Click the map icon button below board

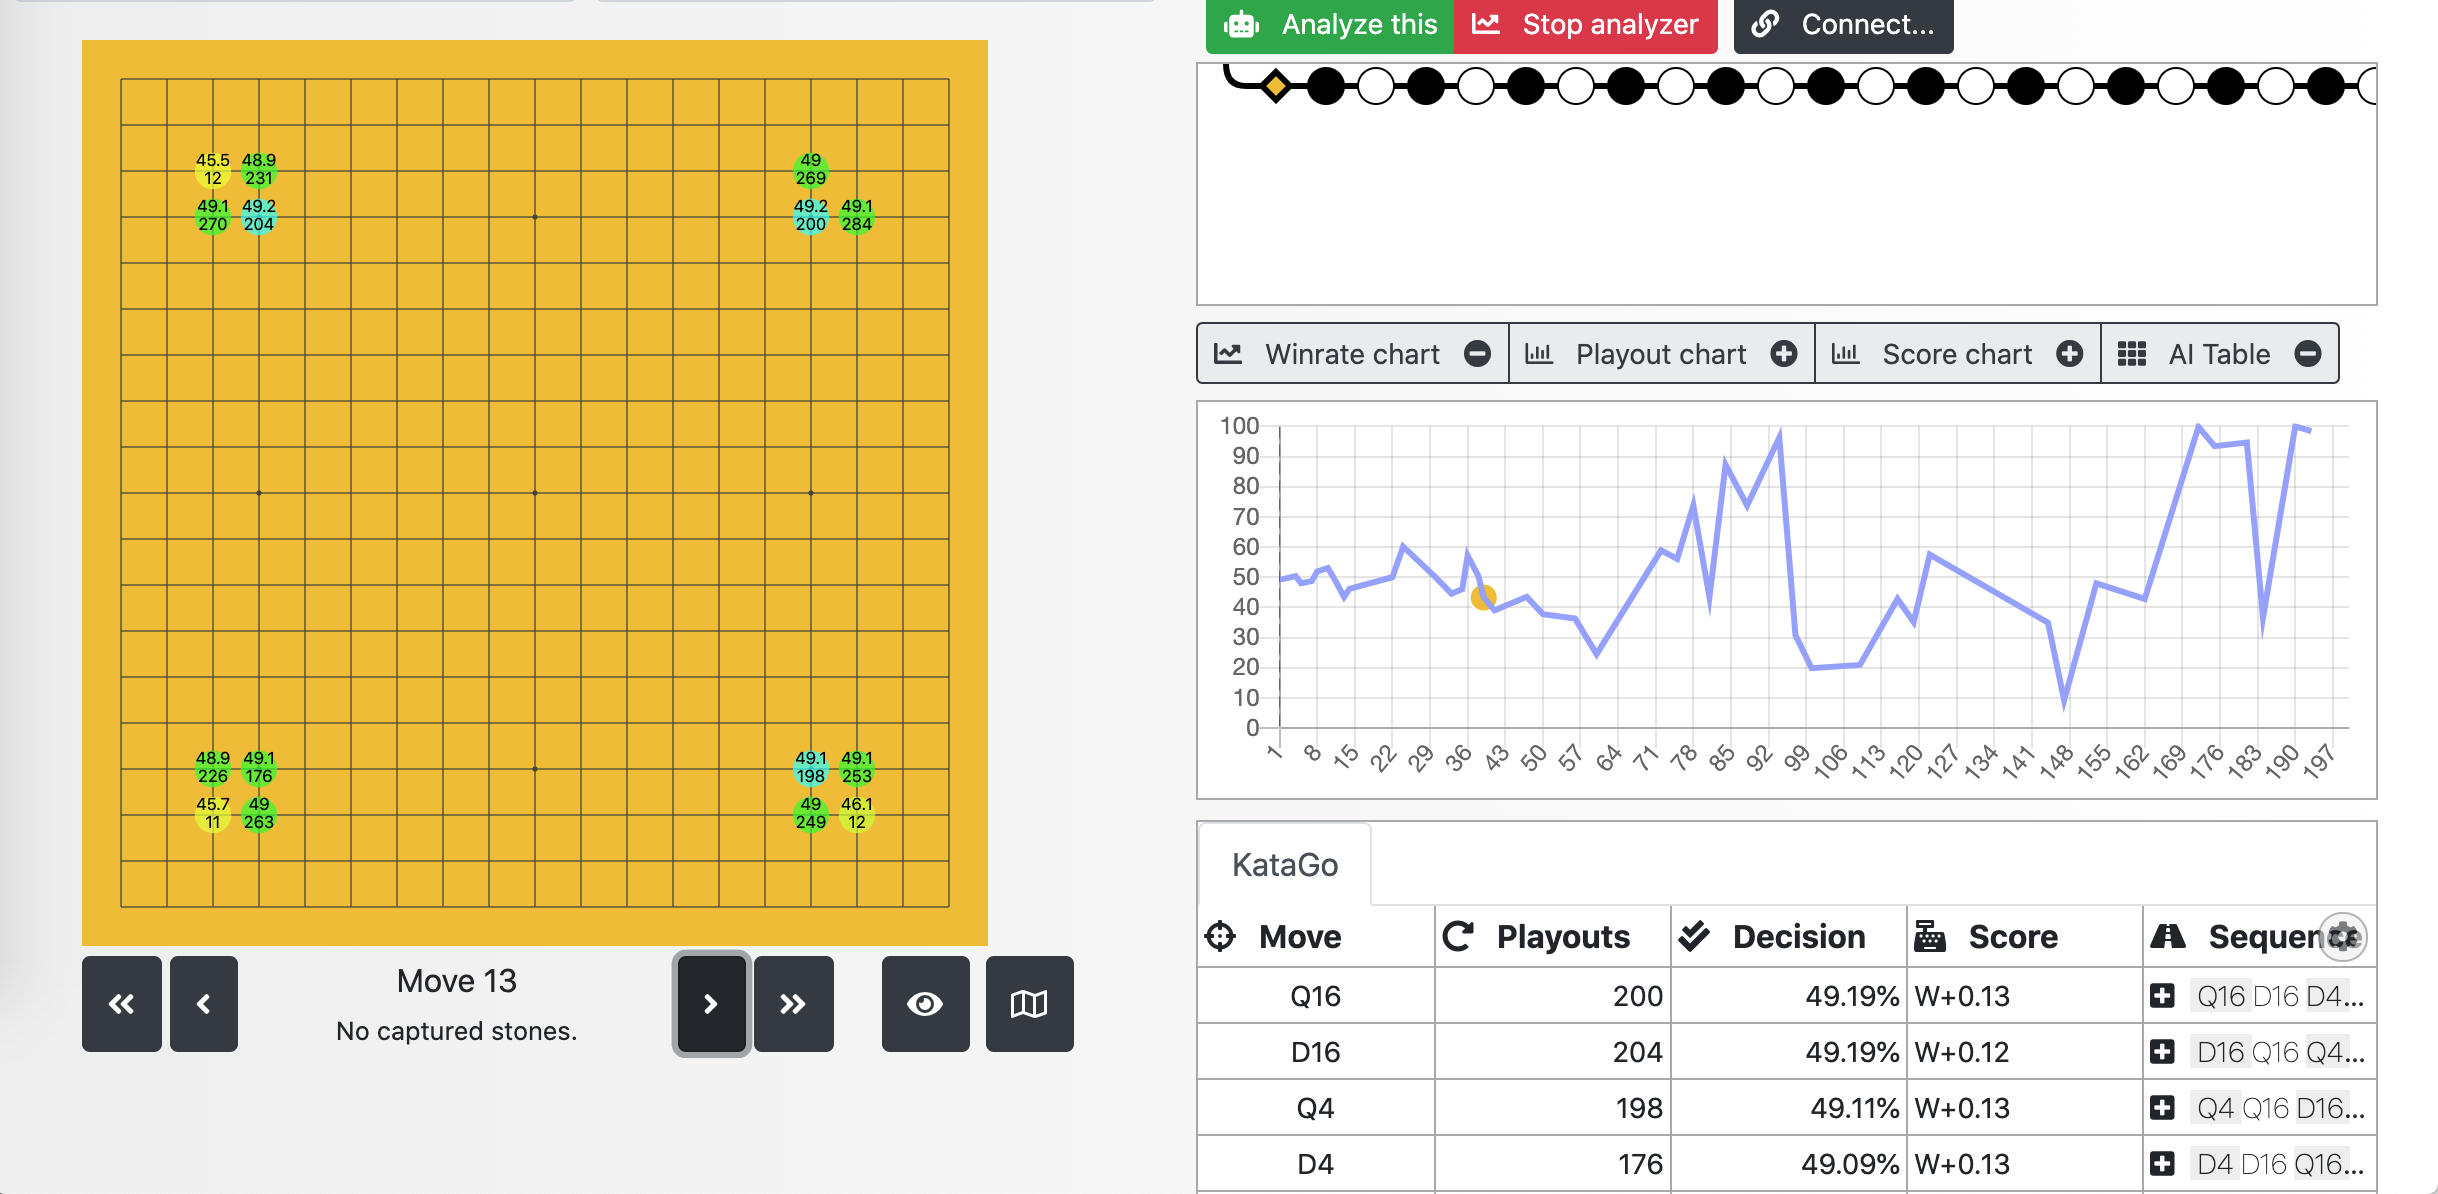pos(1029,1004)
